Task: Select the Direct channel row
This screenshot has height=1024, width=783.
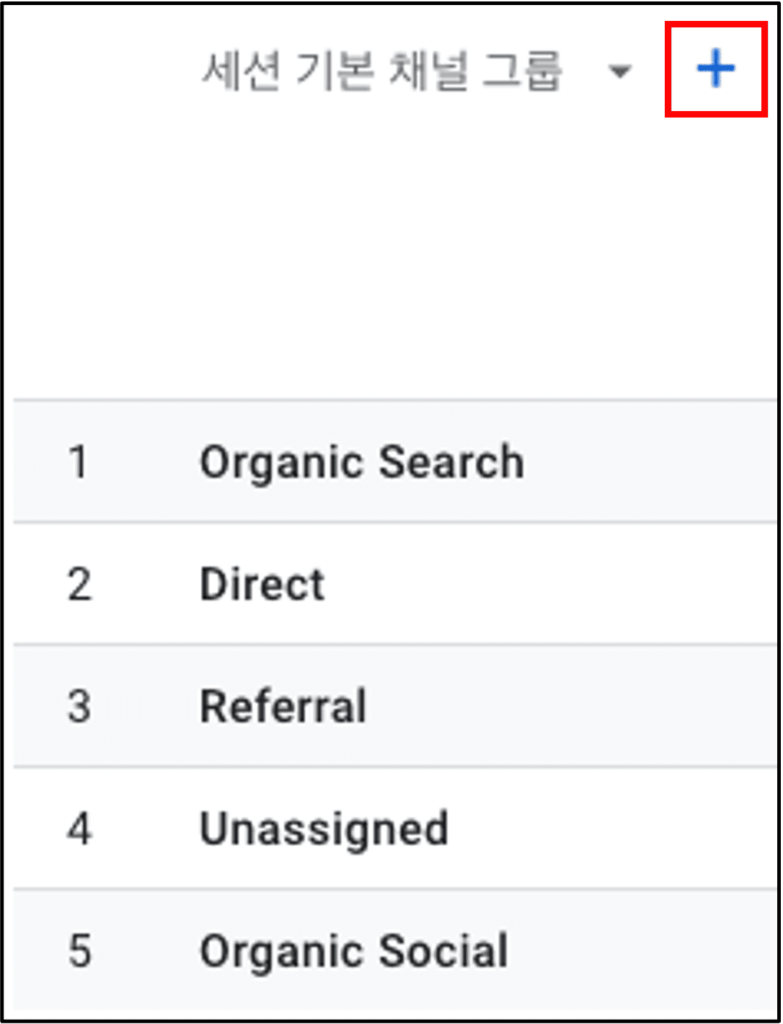Action: (x=395, y=583)
